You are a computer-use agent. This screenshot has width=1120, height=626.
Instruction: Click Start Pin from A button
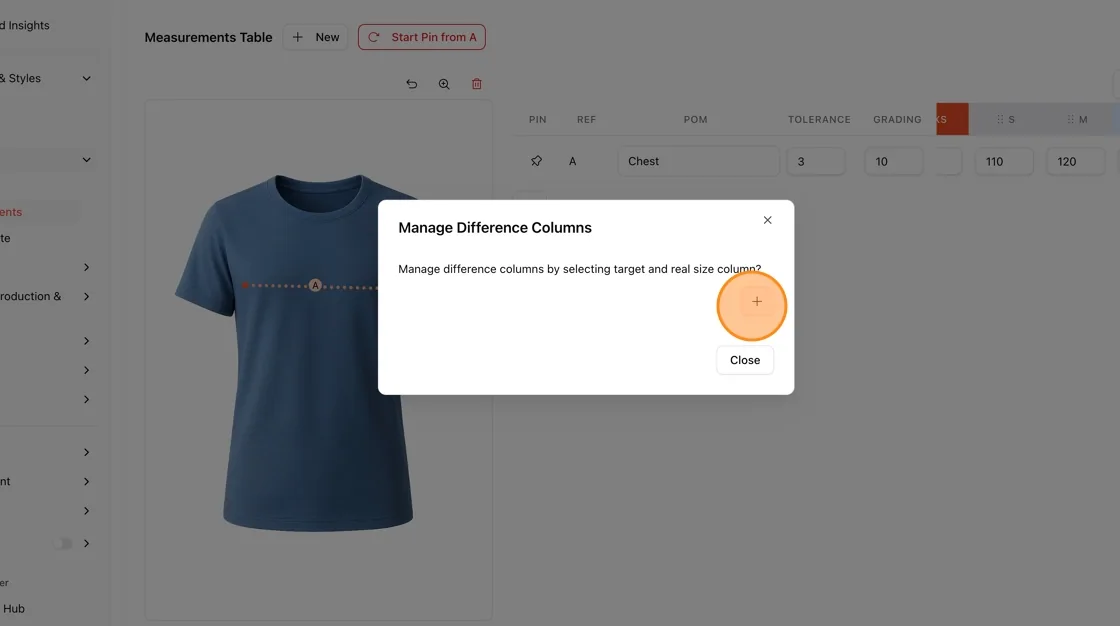[421, 37]
